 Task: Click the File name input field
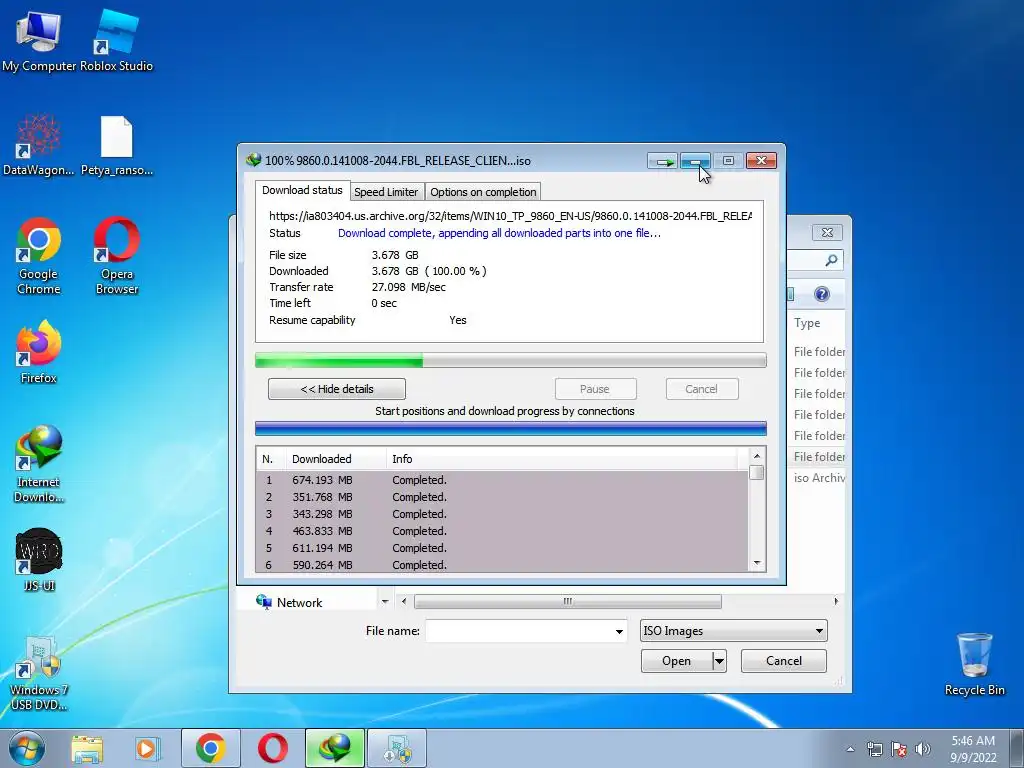tap(520, 632)
